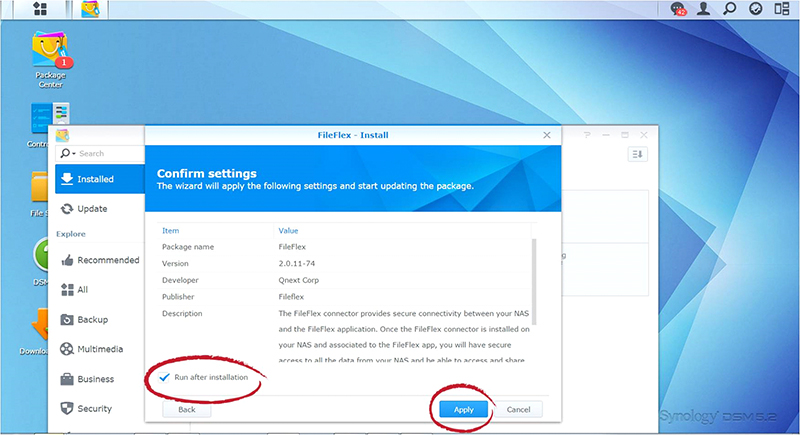This screenshot has width=800, height=435.
Task: Open Package Center desktop shortcut
Action: [50, 59]
